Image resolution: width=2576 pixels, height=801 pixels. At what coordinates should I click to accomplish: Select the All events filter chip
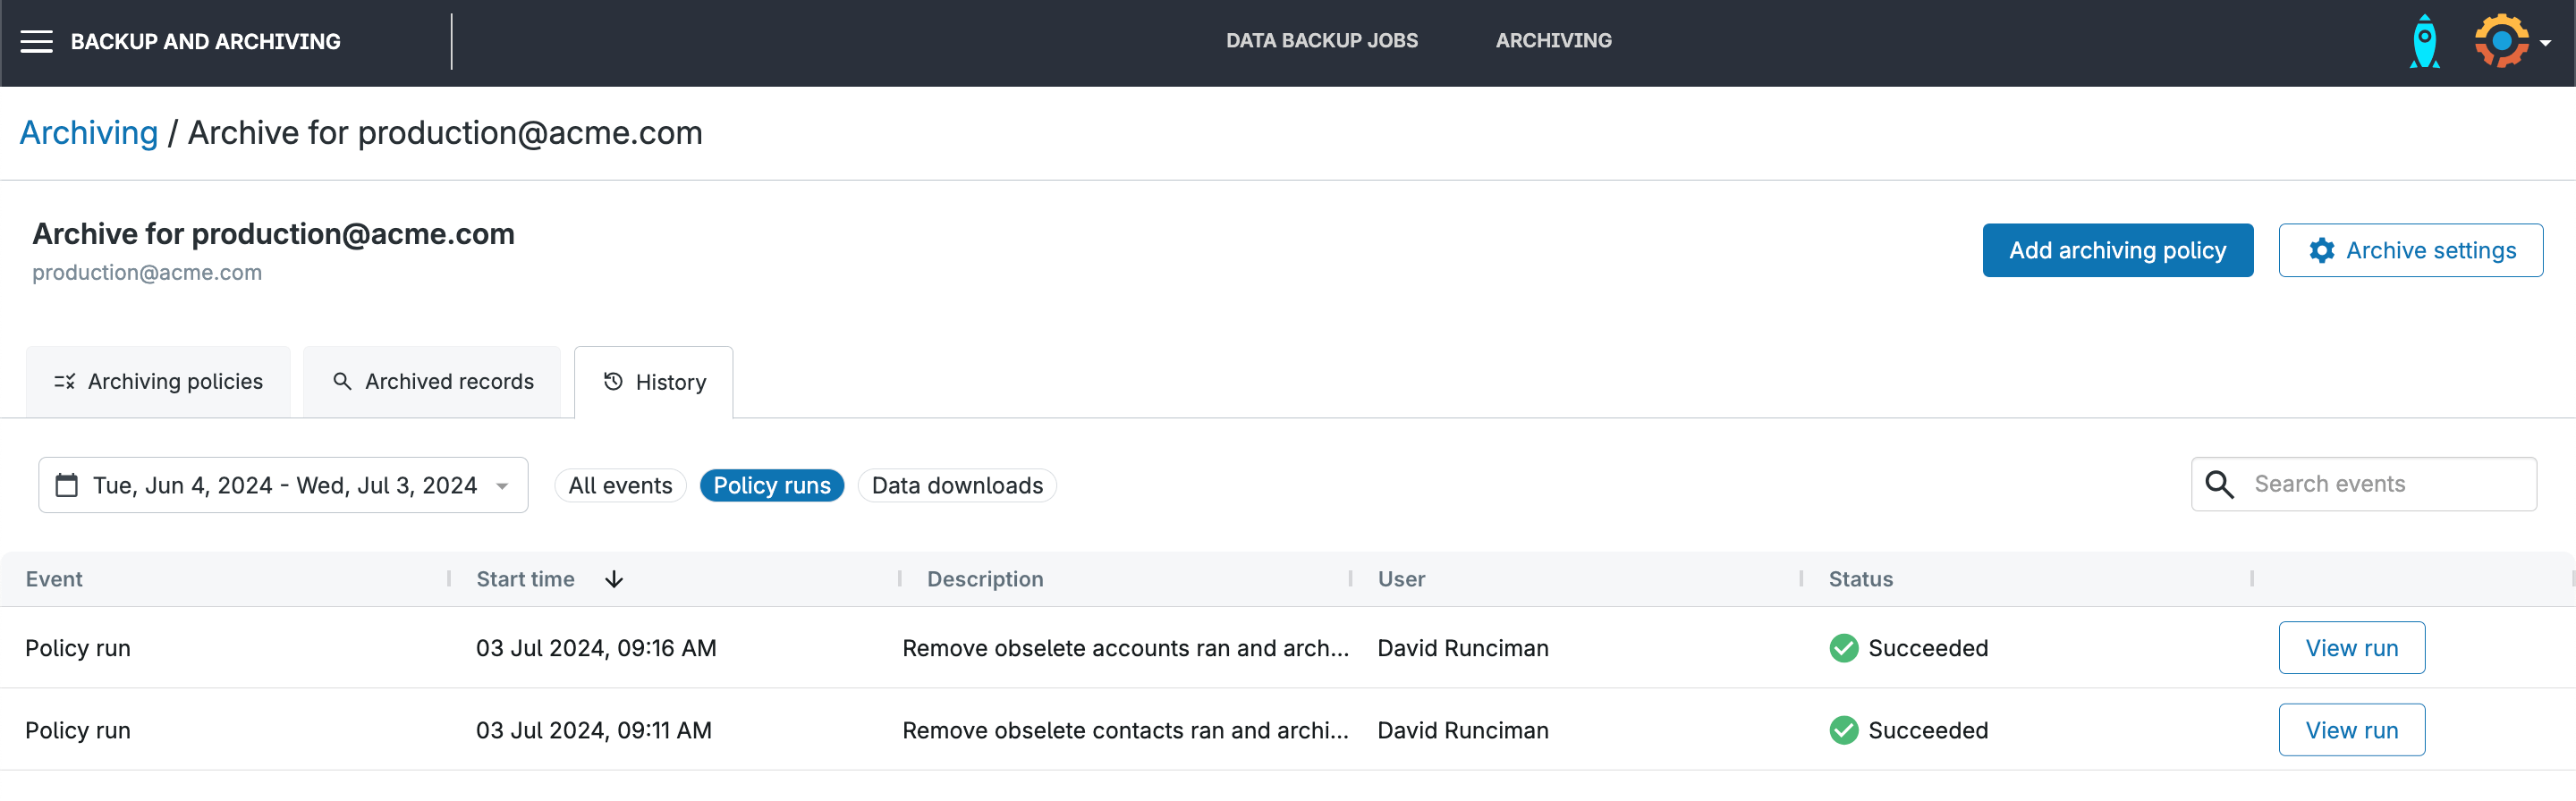click(620, 485)
